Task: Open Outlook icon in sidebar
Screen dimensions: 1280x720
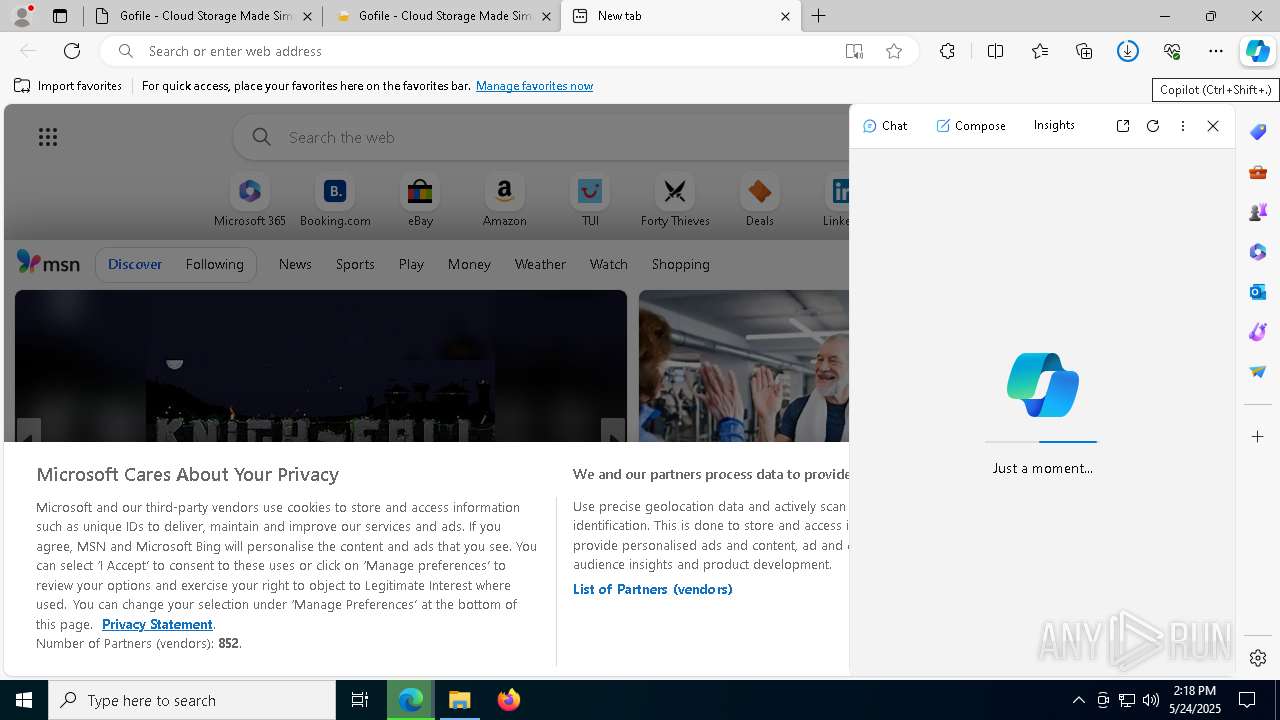Action: pos(1258,292)
